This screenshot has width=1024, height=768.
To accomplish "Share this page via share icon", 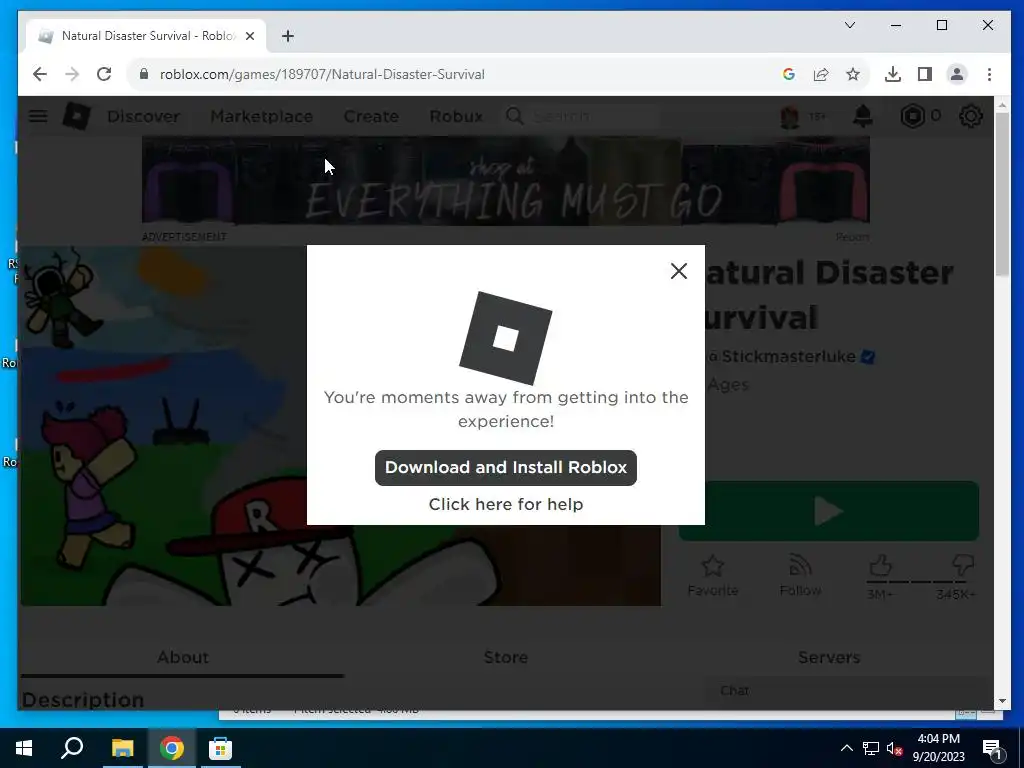I will pos(821,74).
